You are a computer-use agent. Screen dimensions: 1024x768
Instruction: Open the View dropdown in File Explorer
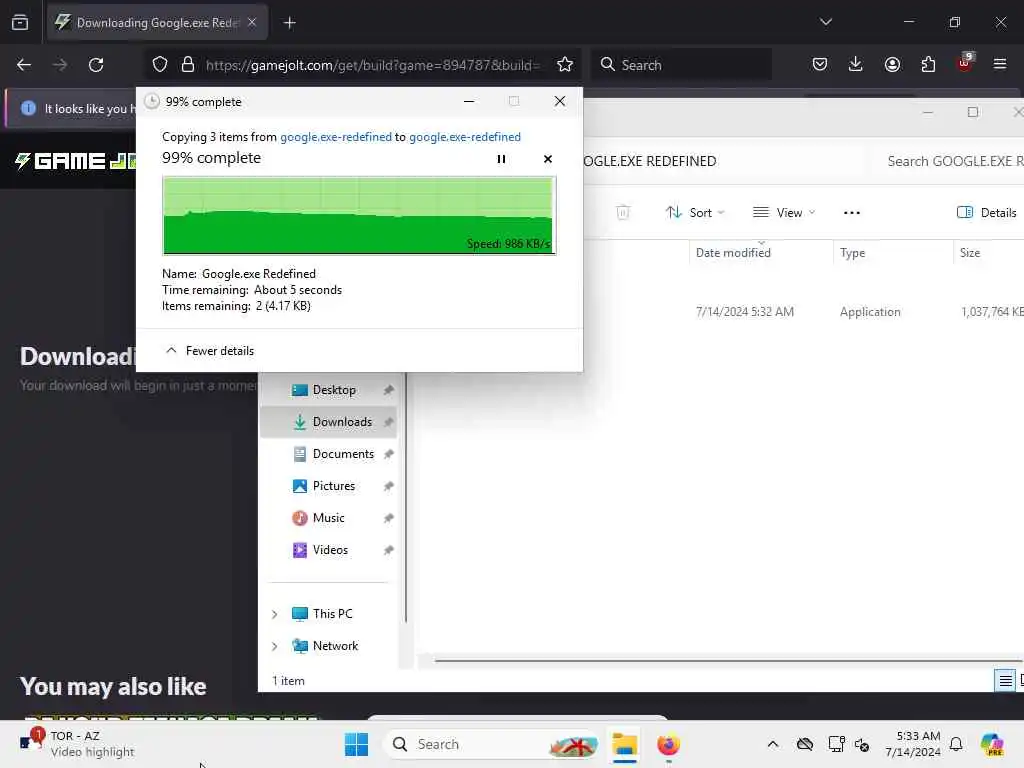(784, 213)
